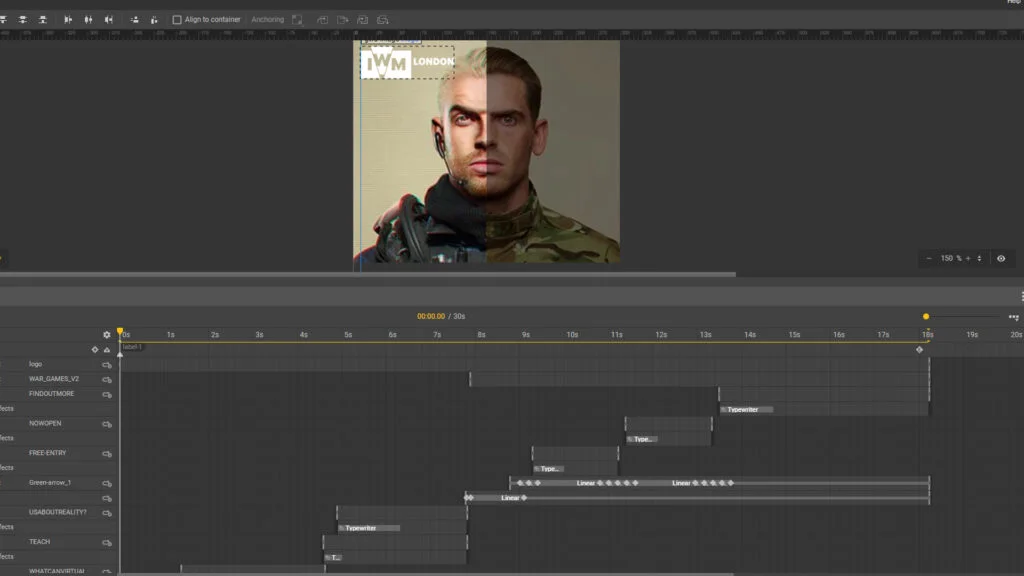Click first Linear easing on Green-arrow_1 track
The width and height of the screenshot is (1024, 576).
click(586, 483)
